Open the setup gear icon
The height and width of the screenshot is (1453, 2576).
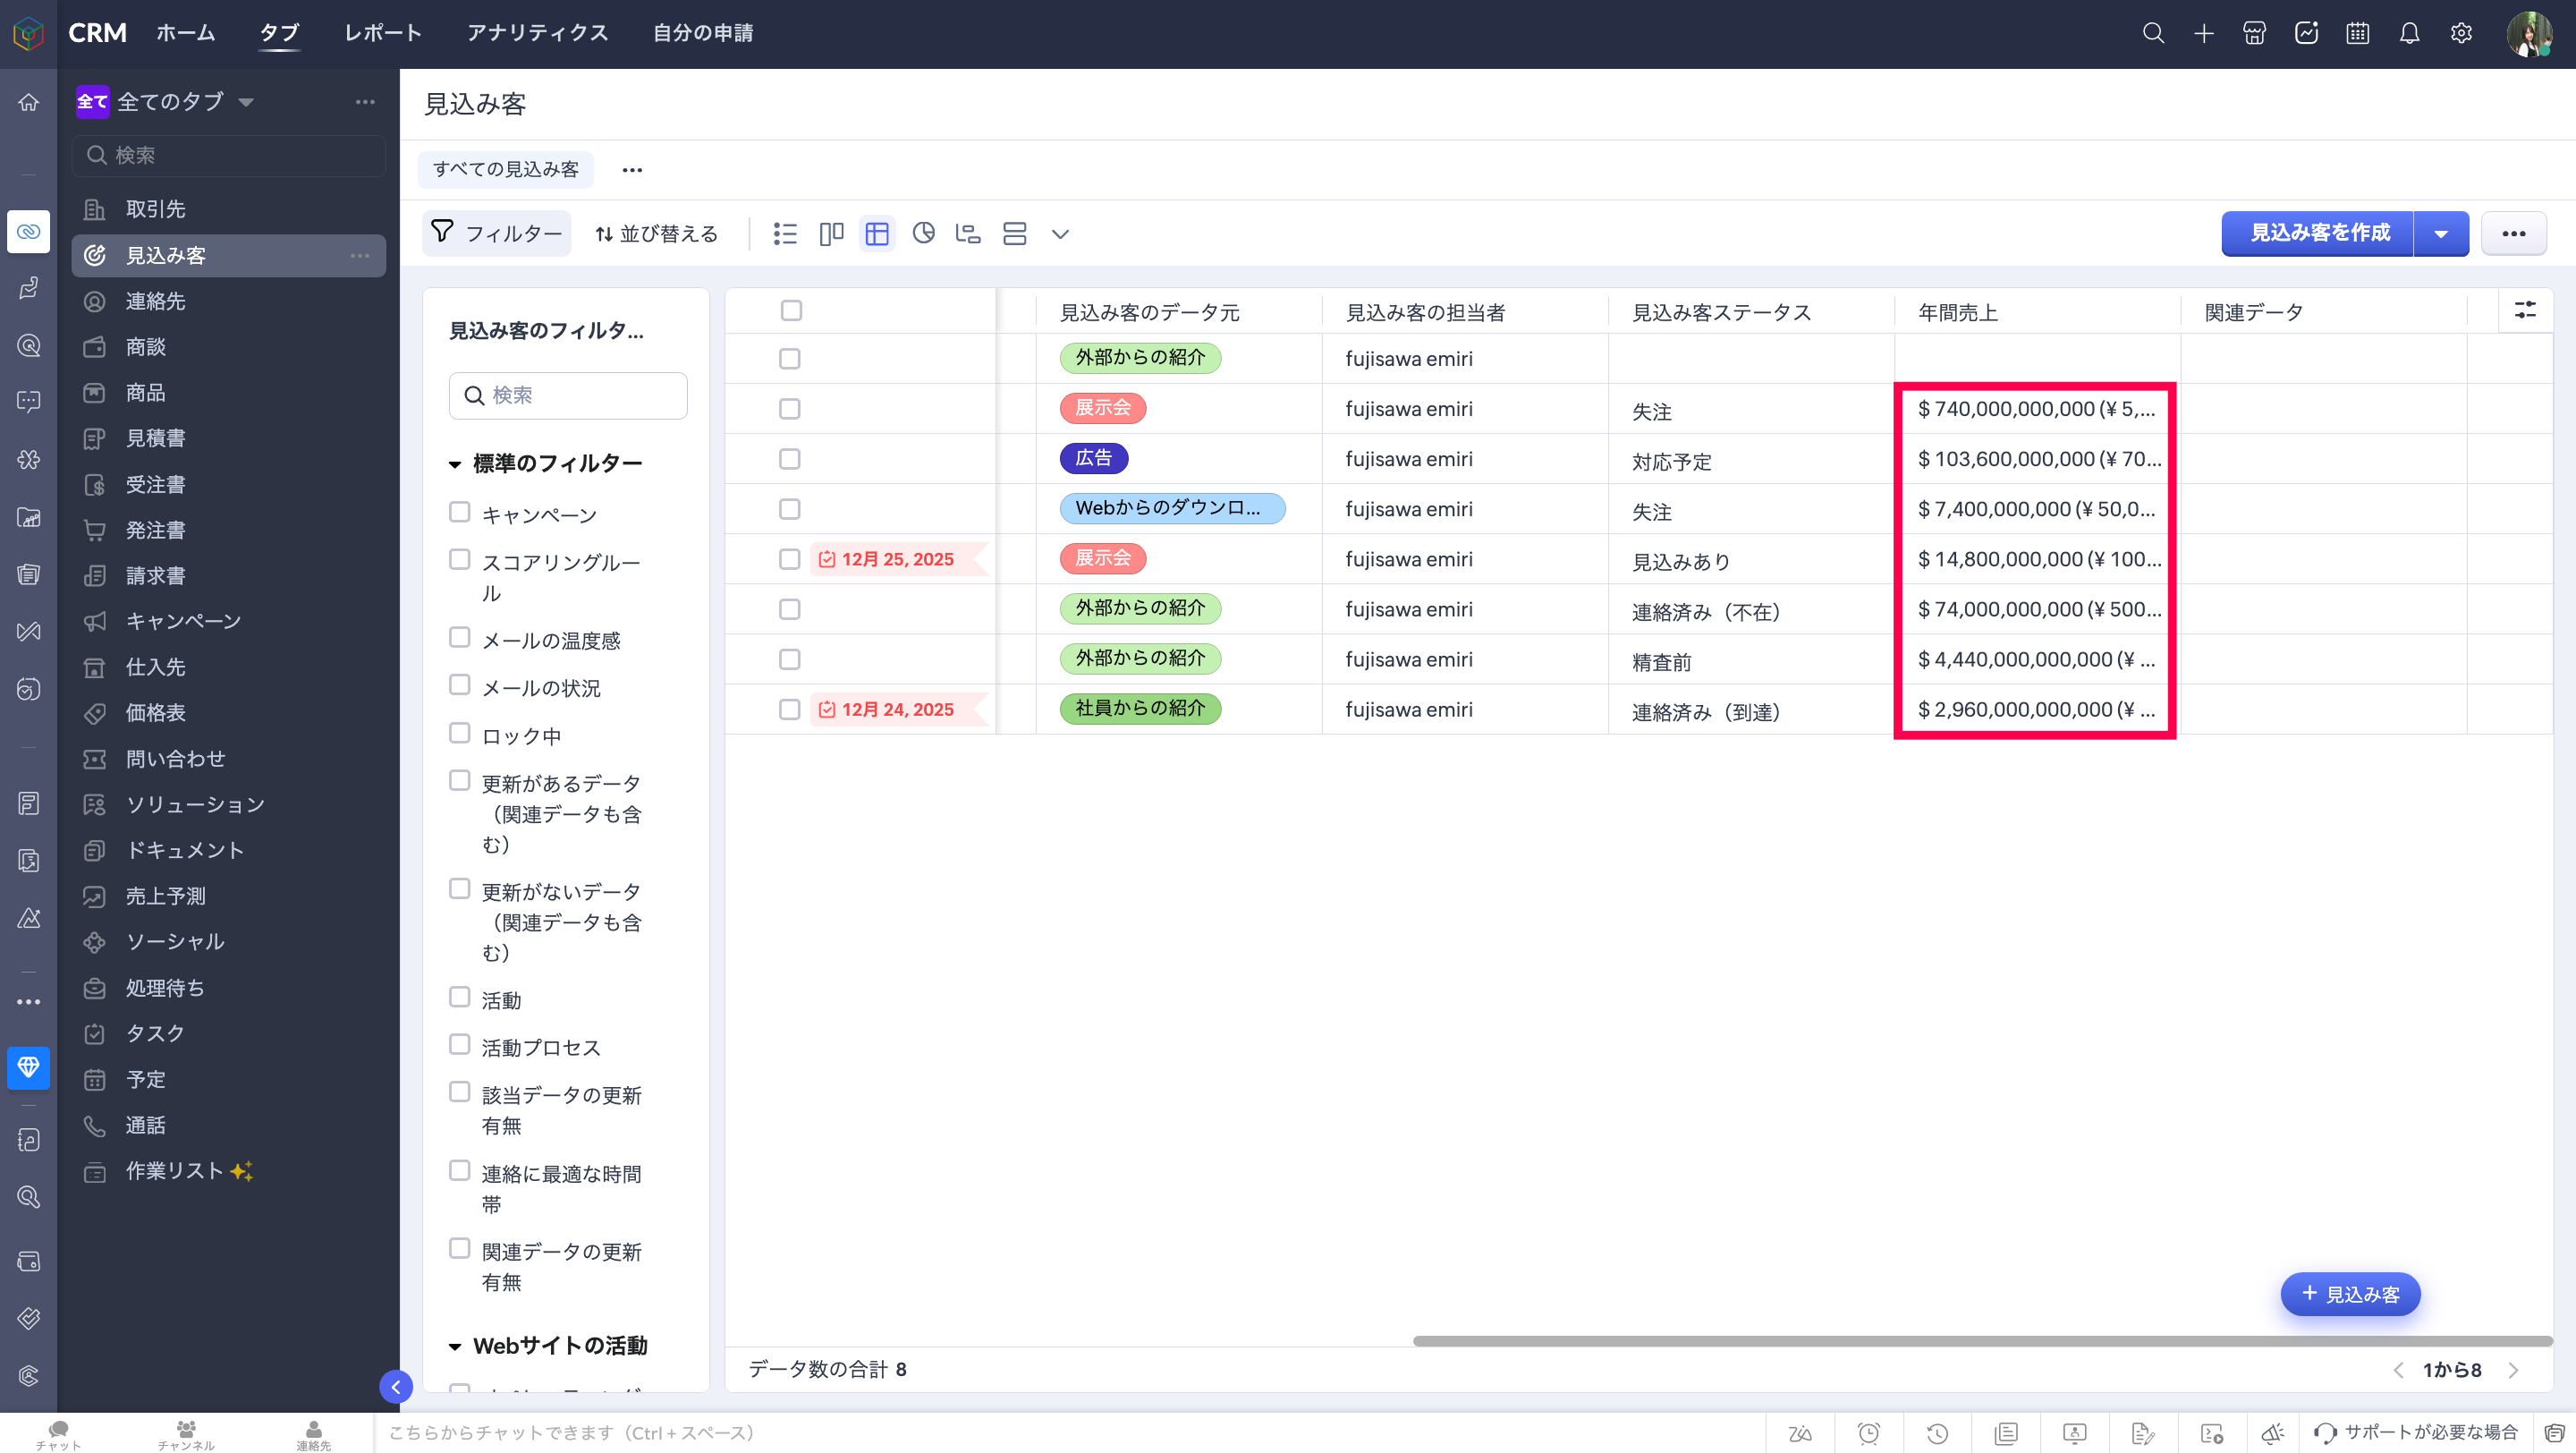click(x=2461, y=33)
